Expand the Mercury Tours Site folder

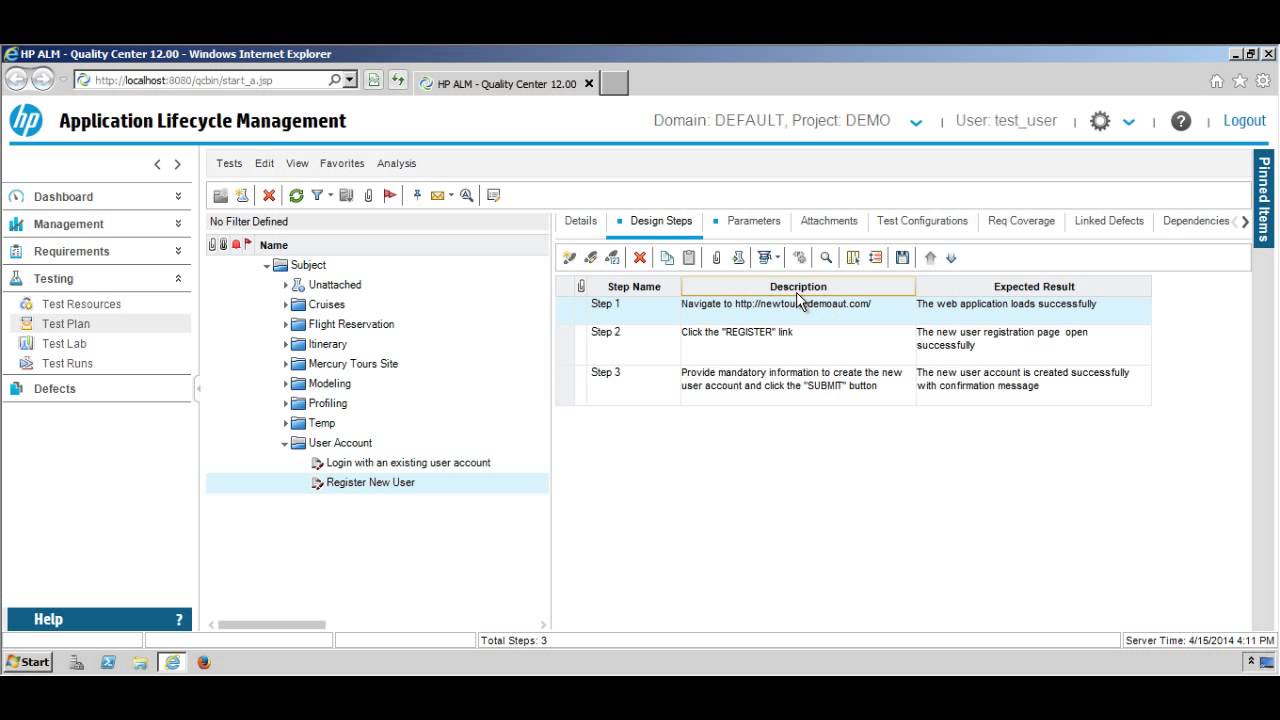tap(285, 364)
